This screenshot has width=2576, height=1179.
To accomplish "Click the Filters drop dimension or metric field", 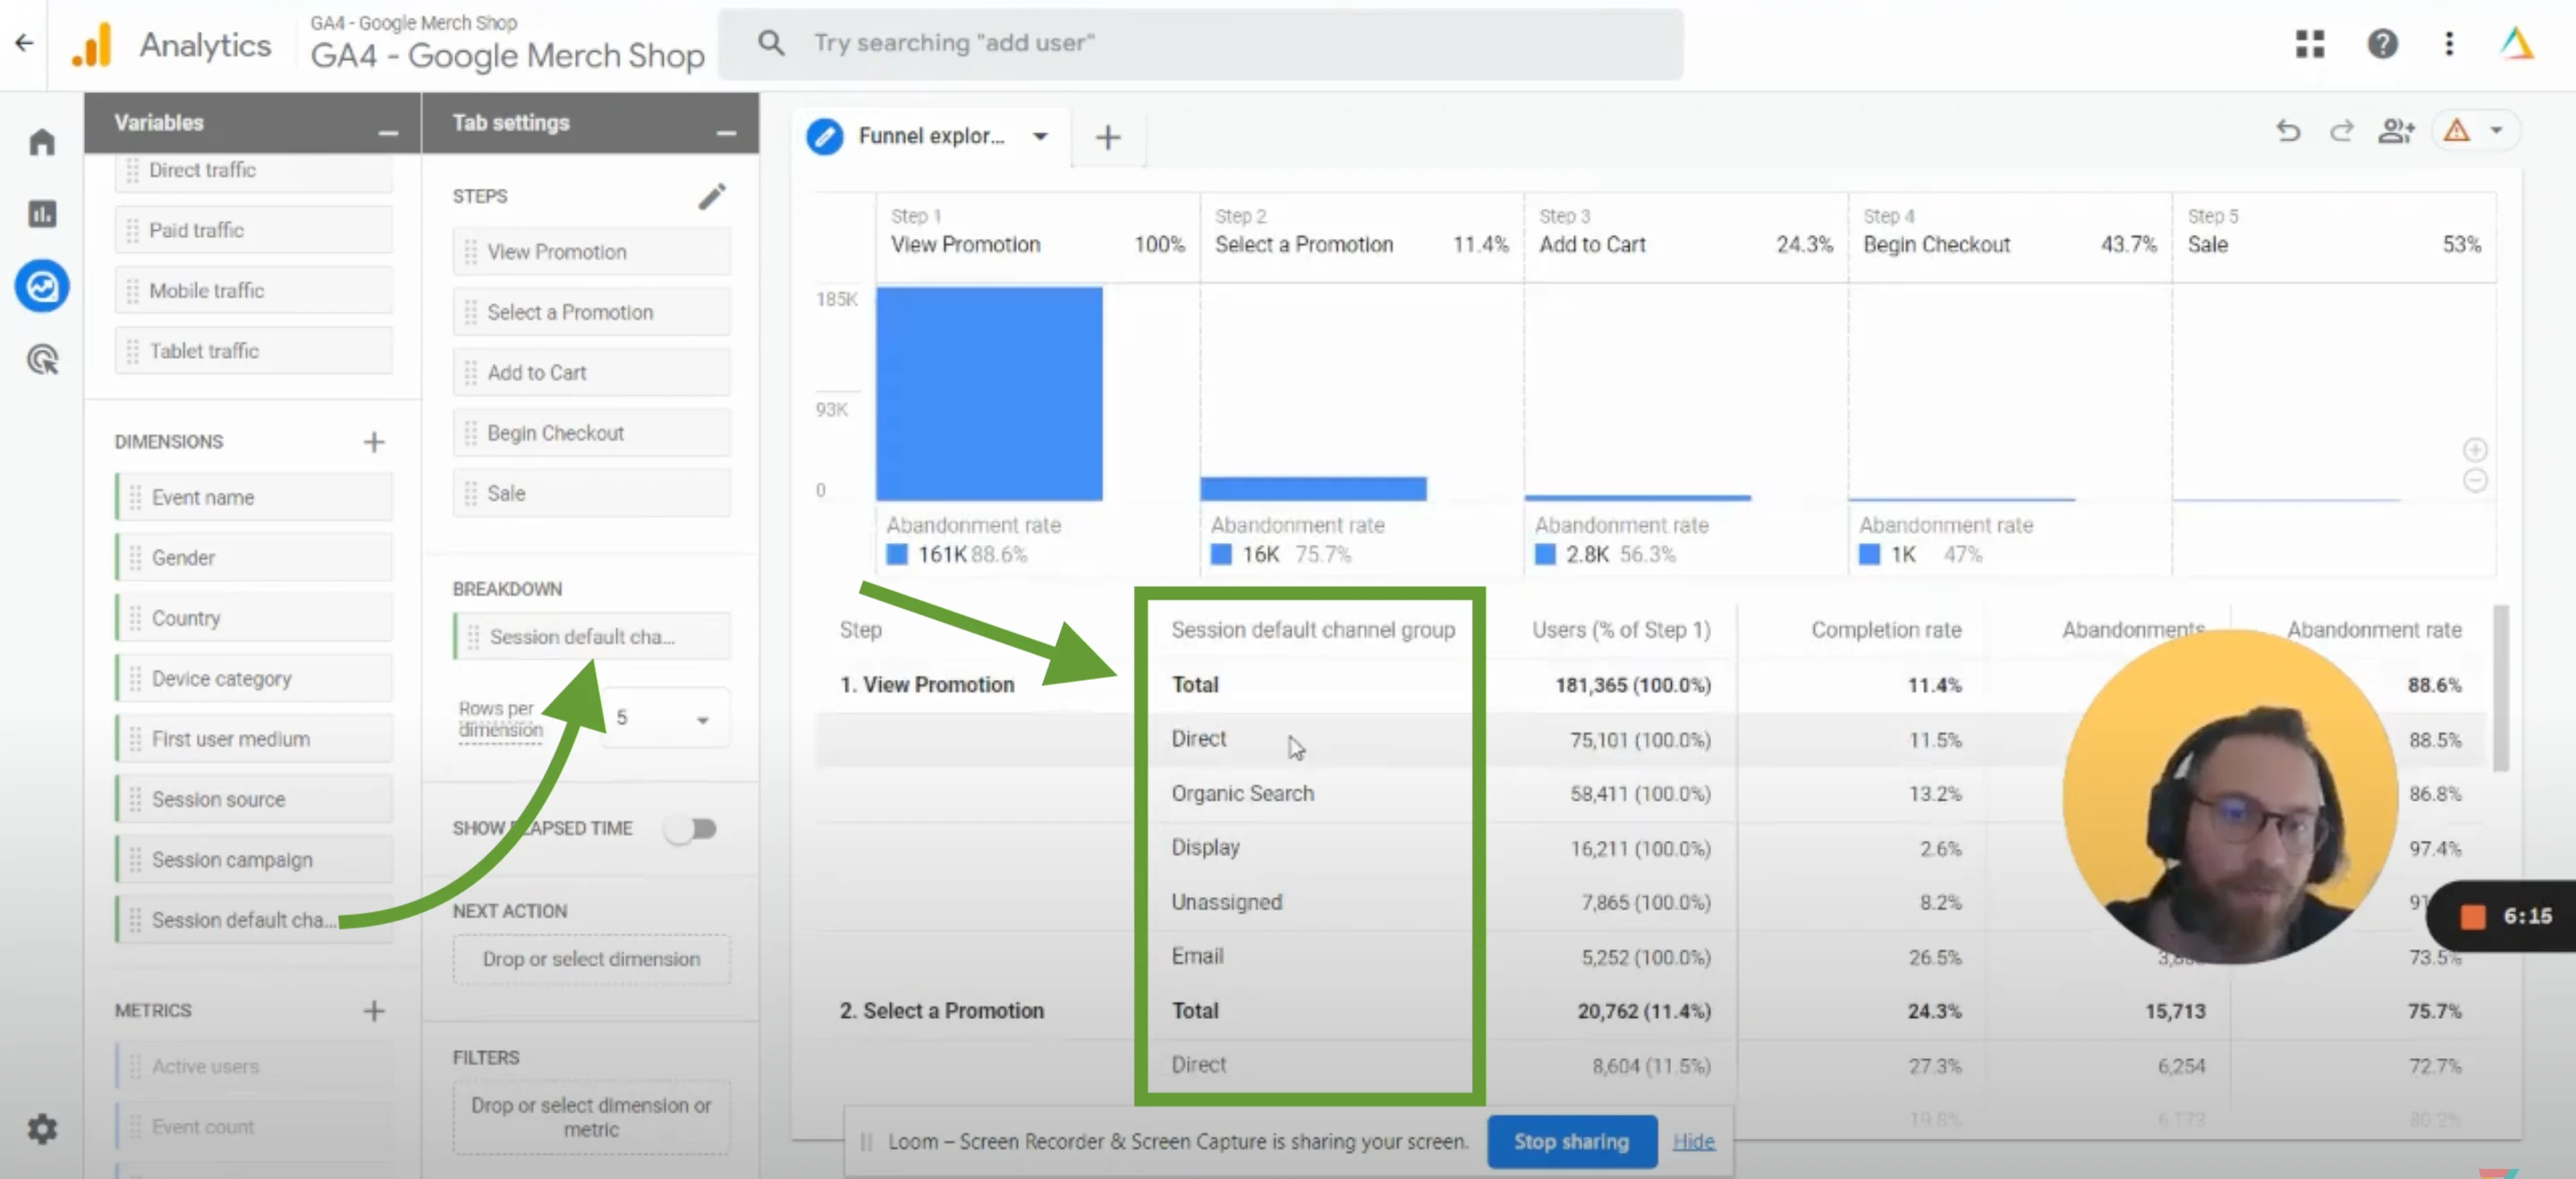I will click(592, 1117).
